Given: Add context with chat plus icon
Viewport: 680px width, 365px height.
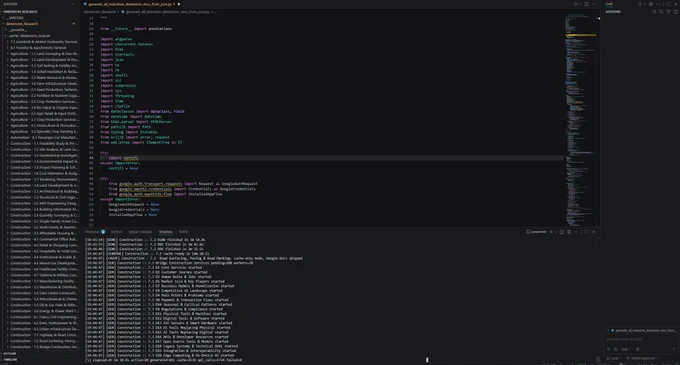Looking at the screenshot, I should tap(608, 349).
